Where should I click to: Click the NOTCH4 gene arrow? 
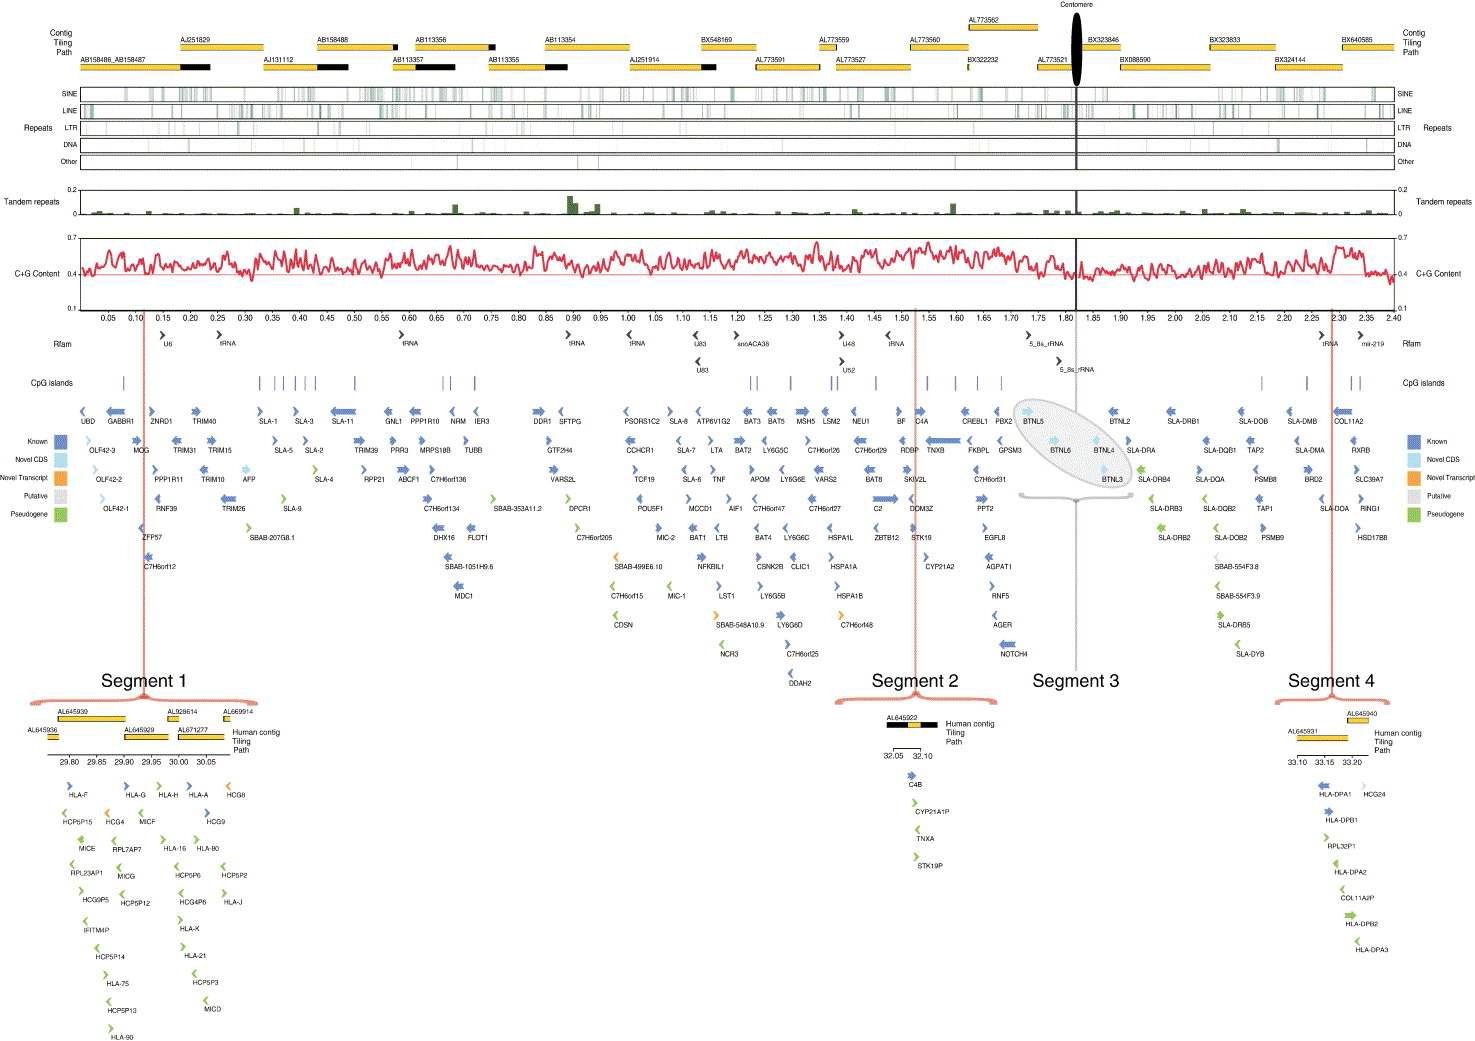(x=1007, y=644)
